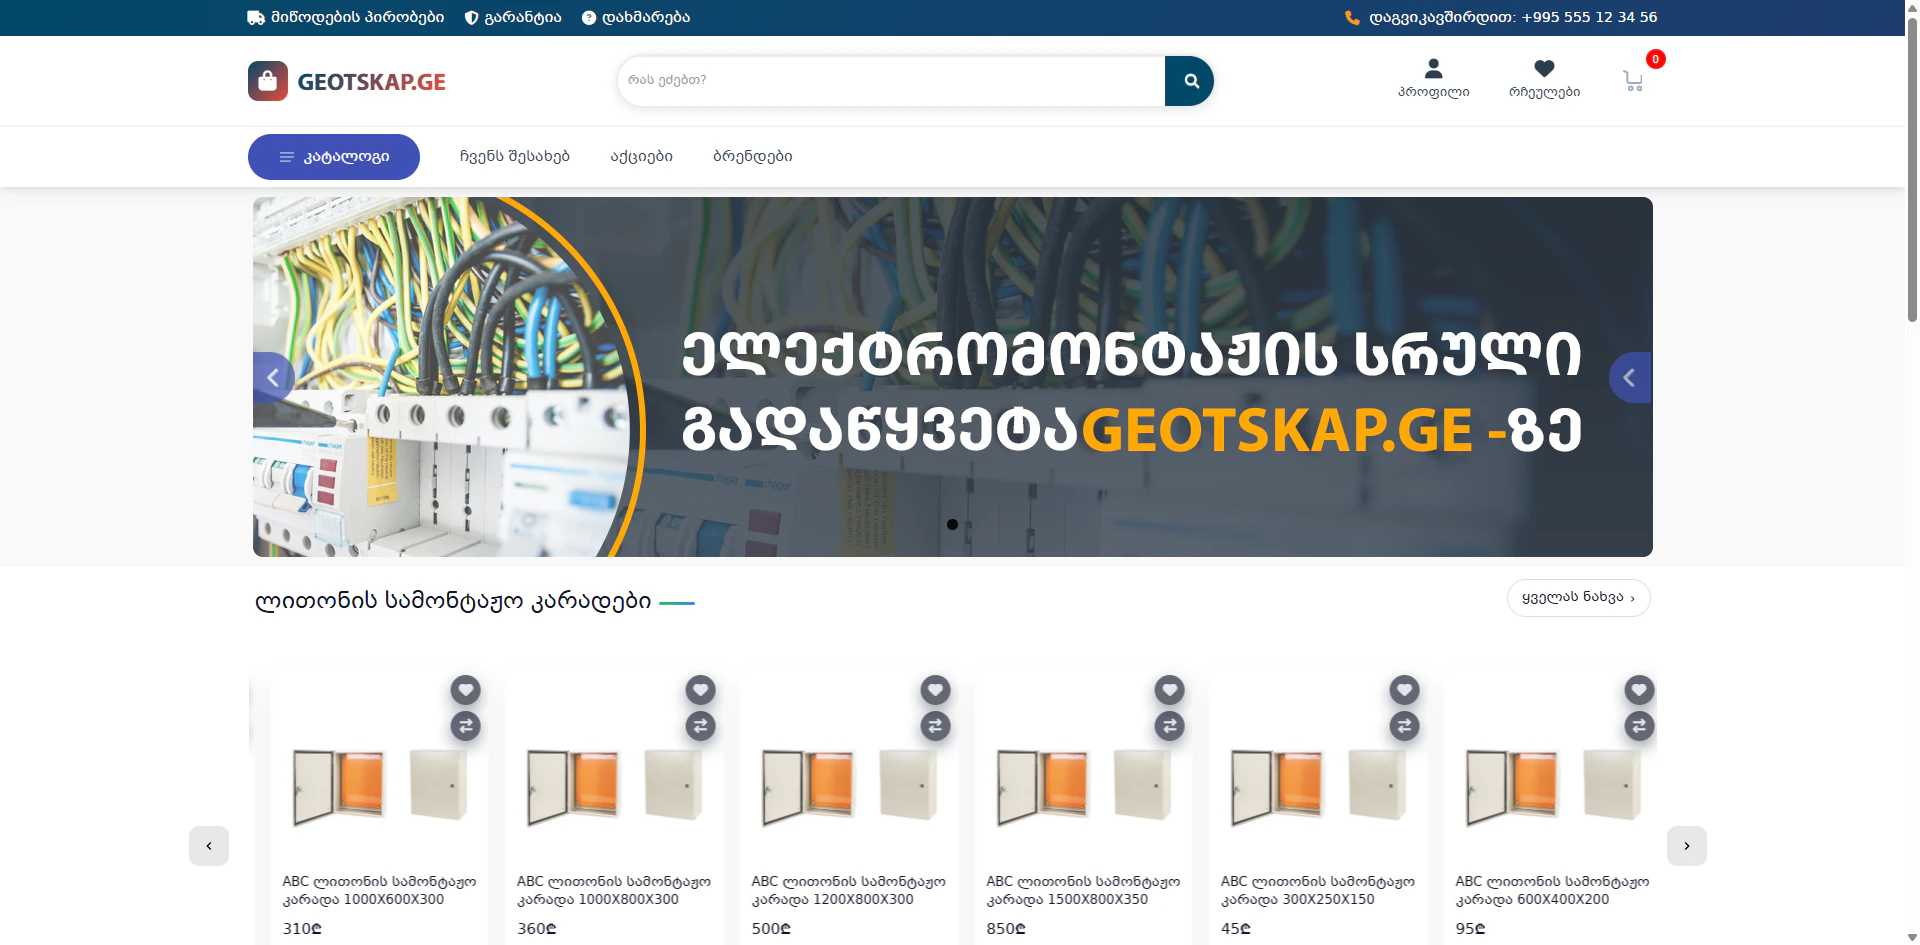This screenshot has height=945, width=1920.
Task: Click the GEOTSKAP.GE logo
Action: pyautogui.click(x=346, y=81)
